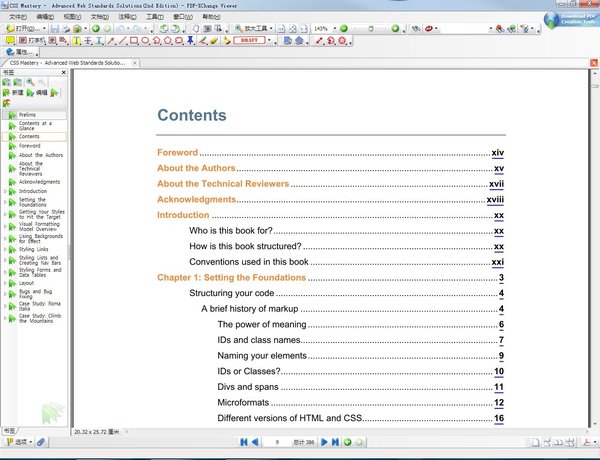Expand the Setting the Foundations bookmark

click(x=5, y=202)
